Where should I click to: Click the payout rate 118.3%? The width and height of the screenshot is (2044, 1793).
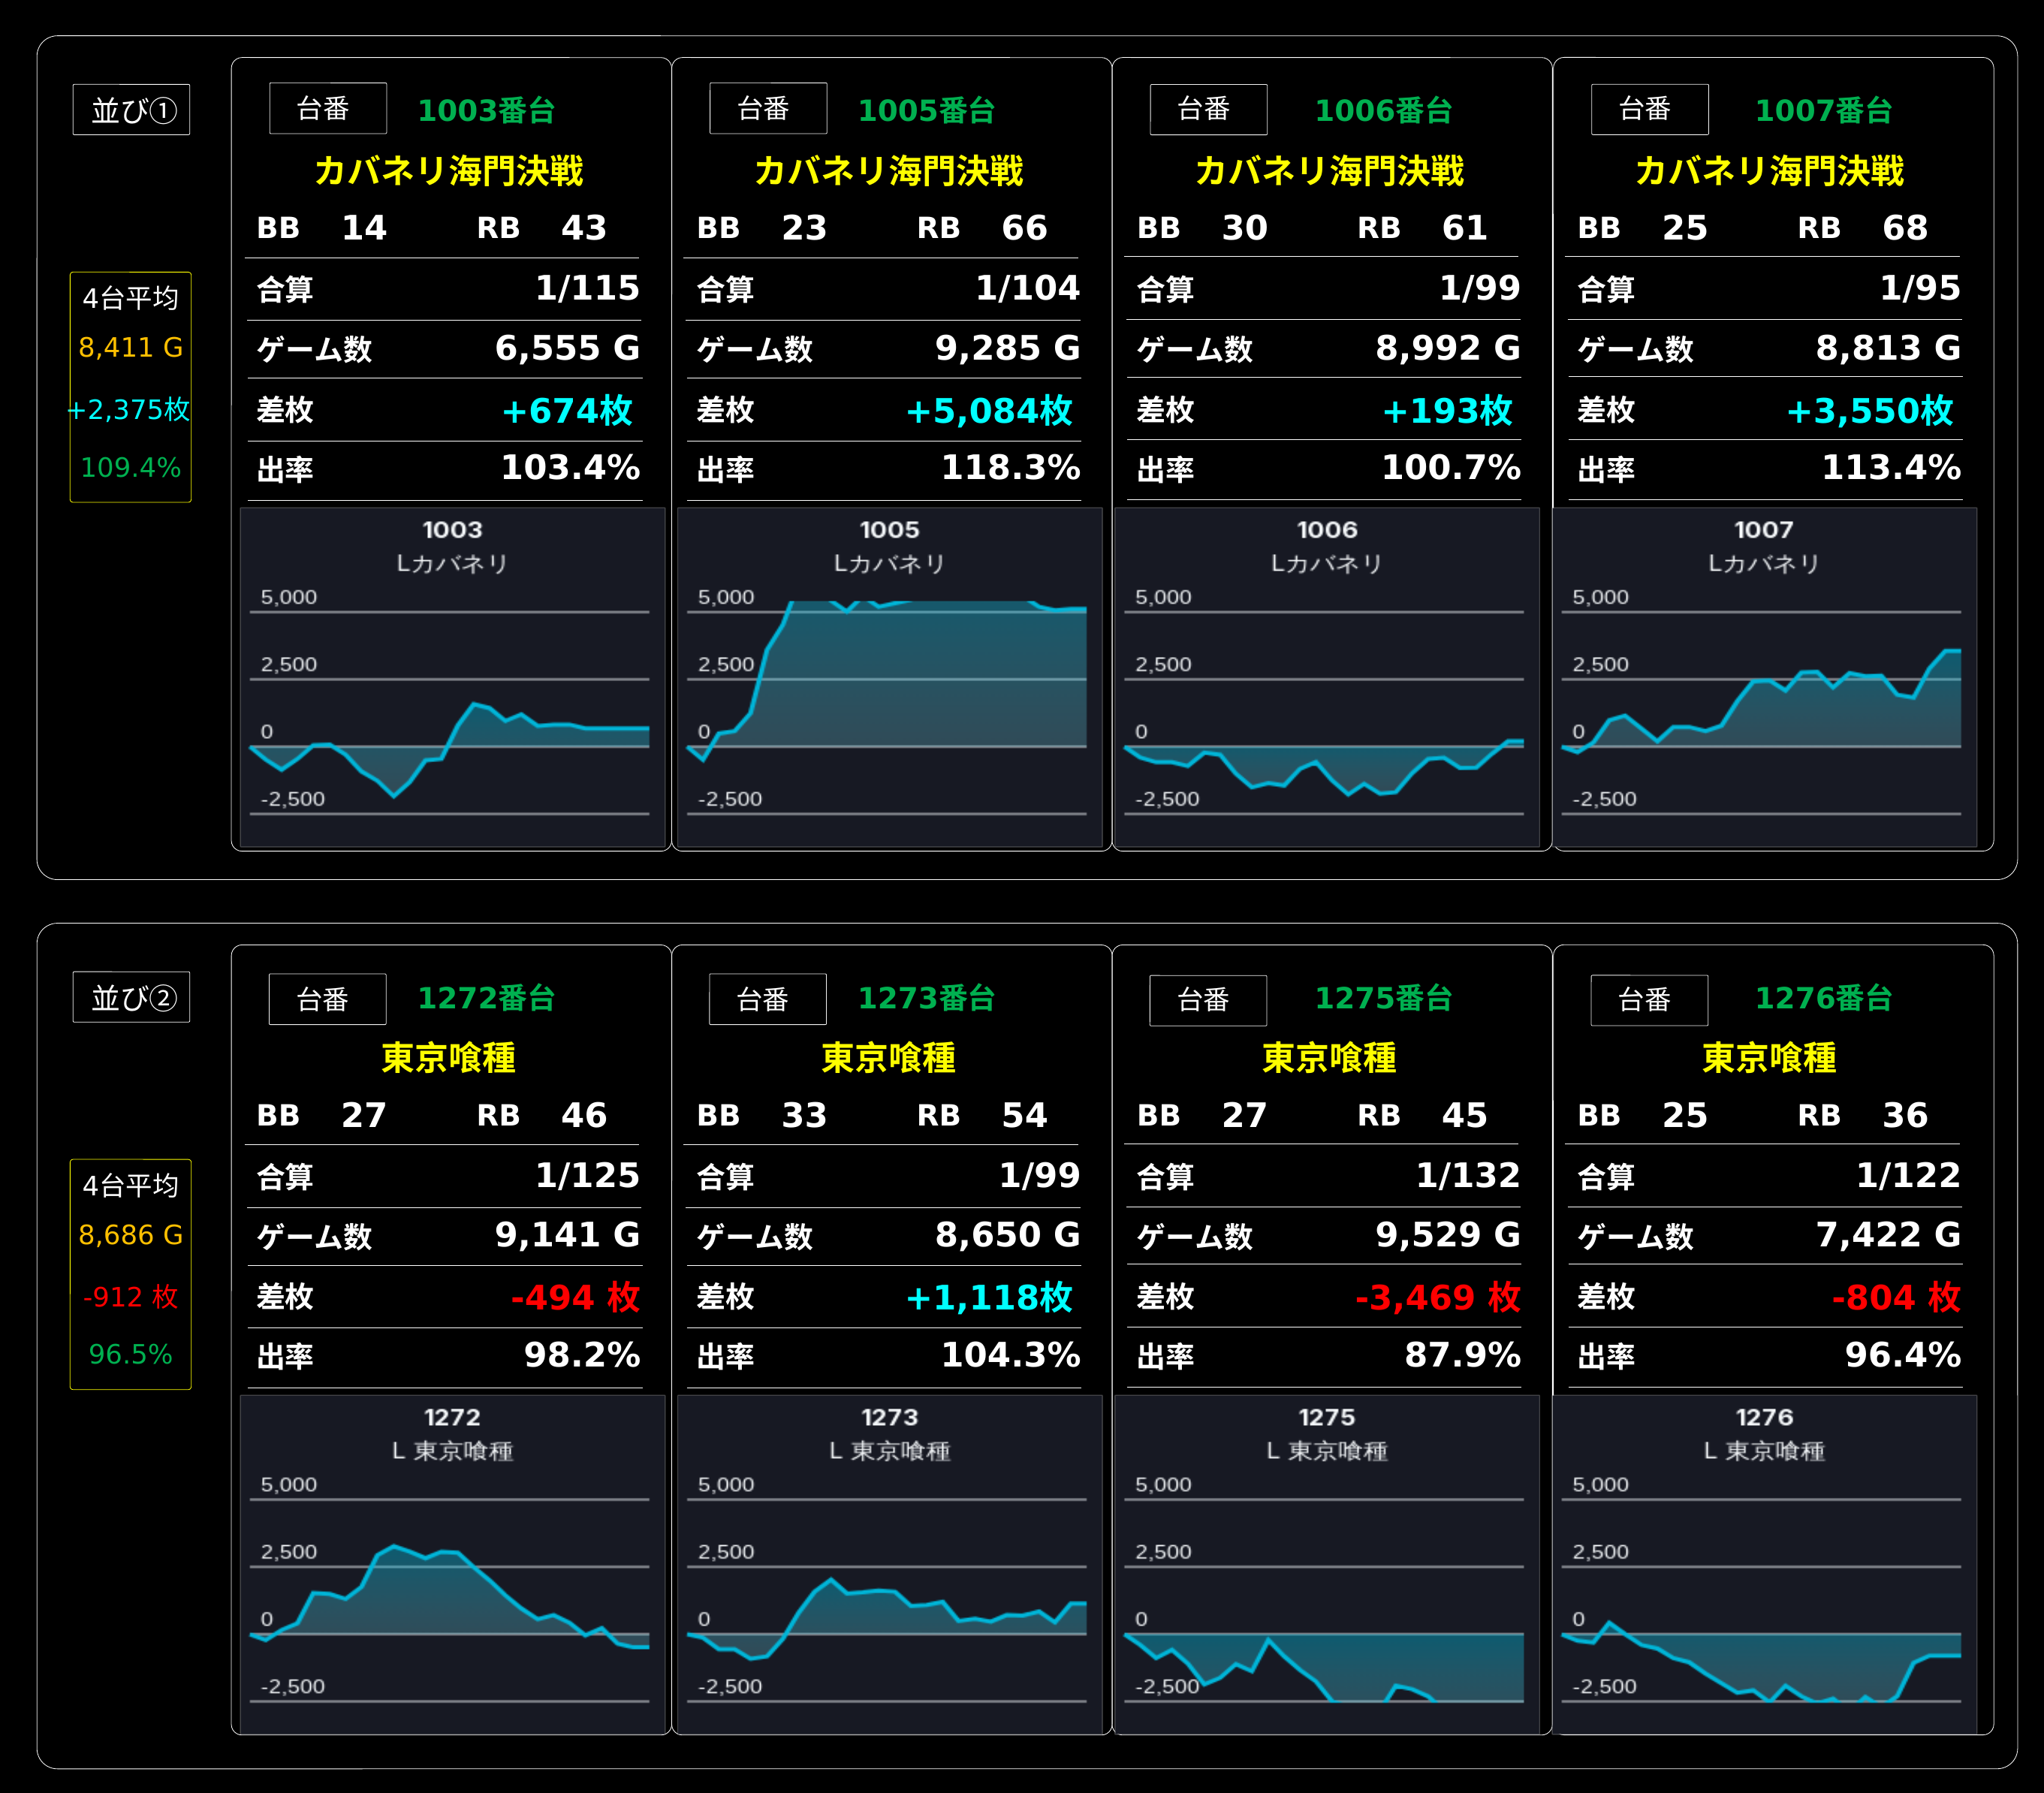pos(1010,468)
